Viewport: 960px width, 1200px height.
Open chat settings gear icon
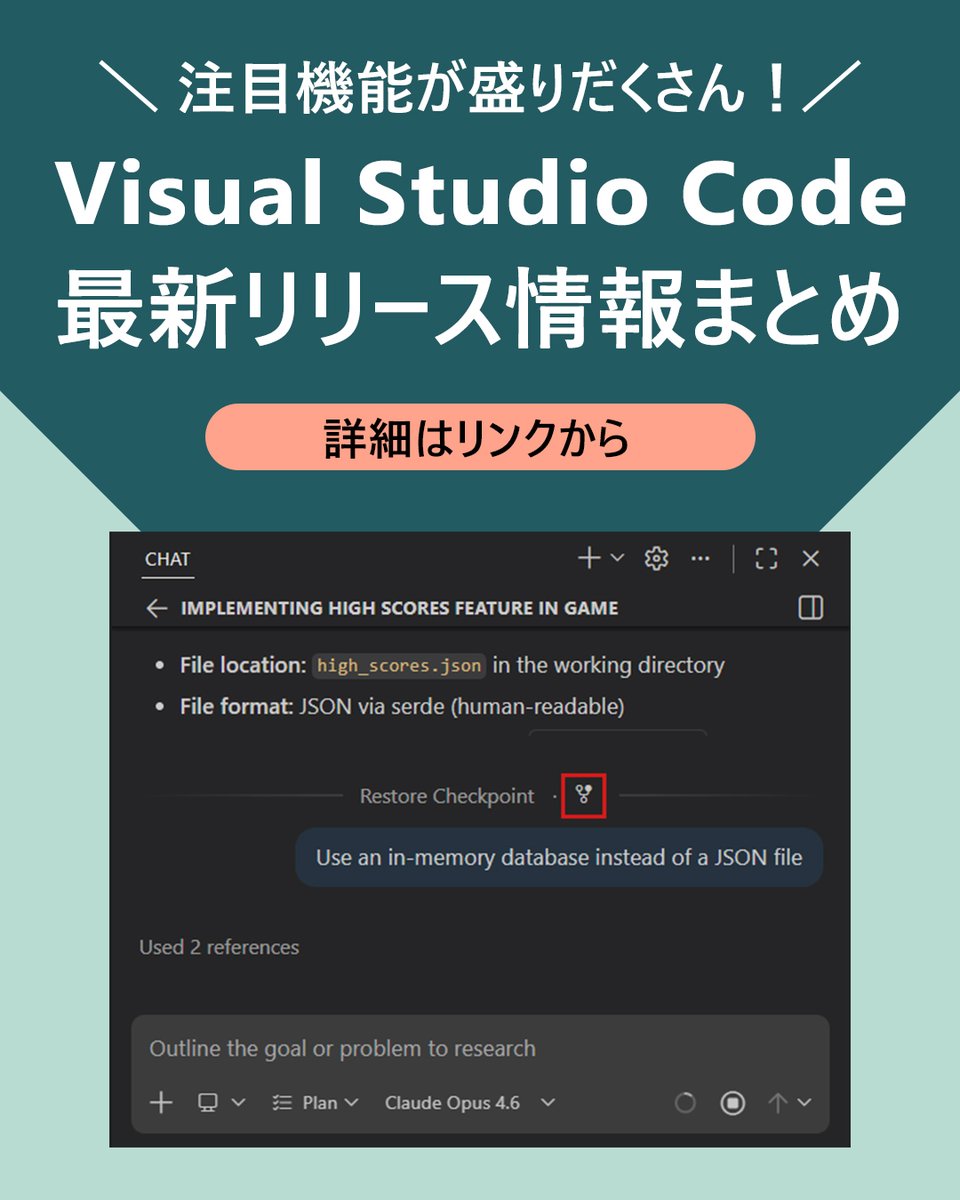(656, 559)
